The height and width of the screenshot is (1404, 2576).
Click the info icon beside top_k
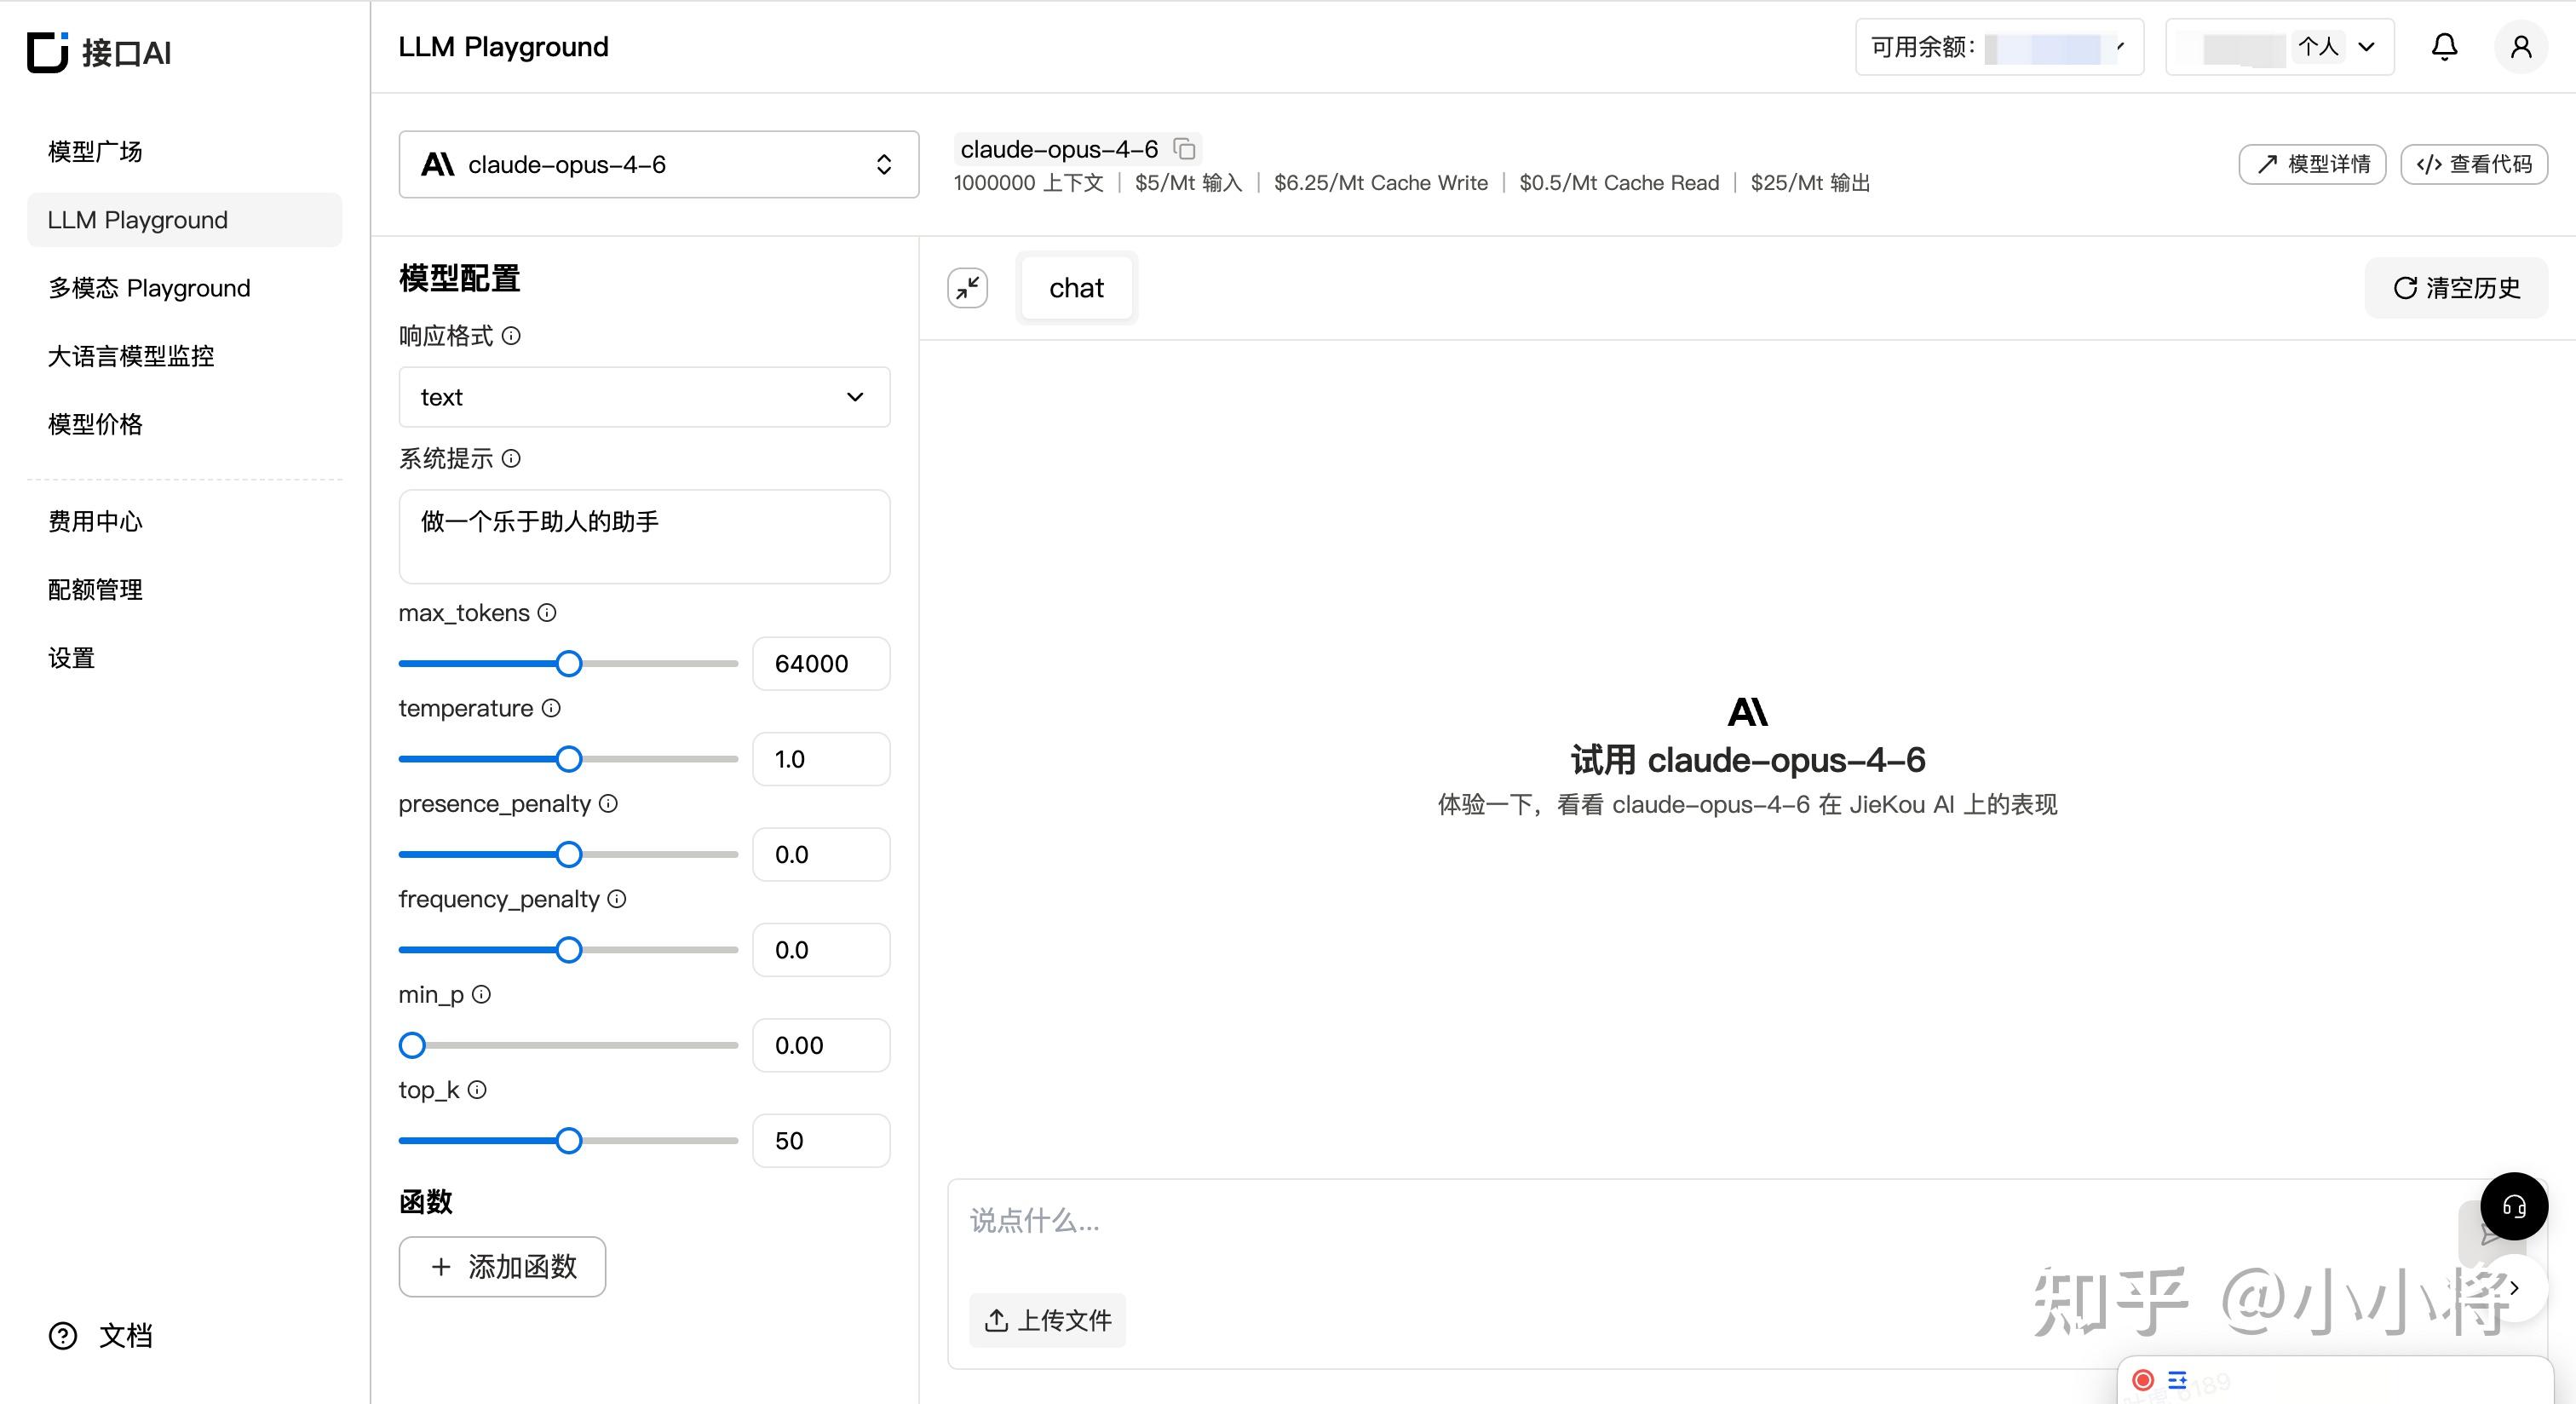[477, 1090]
